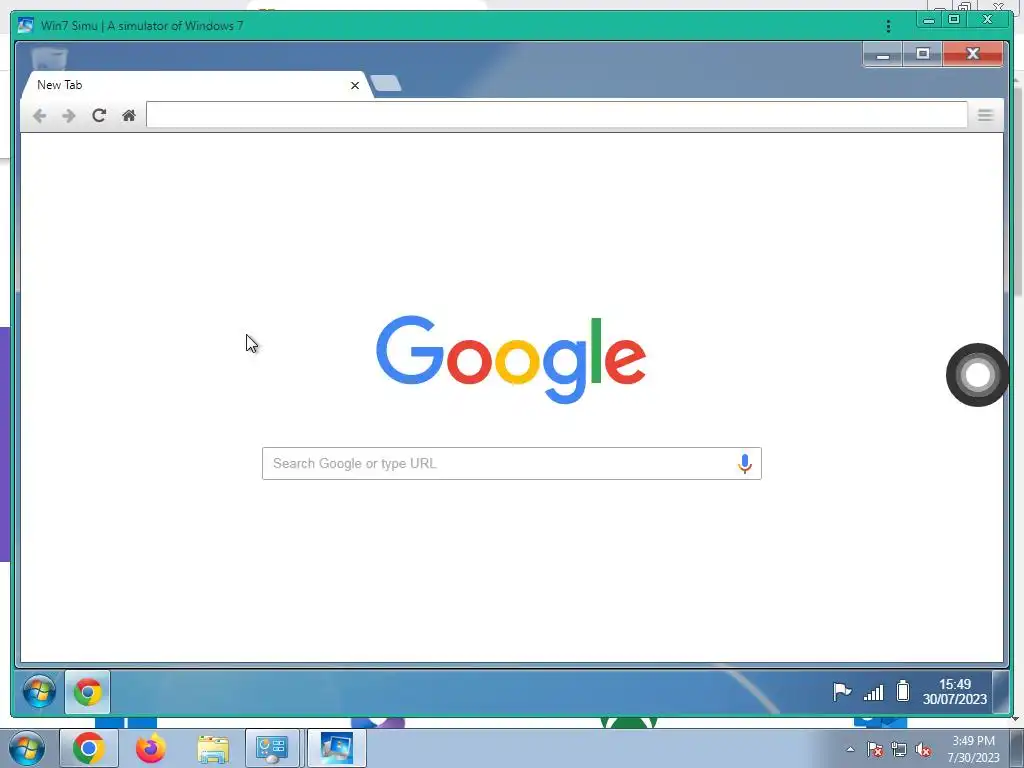Click simulator clock showing 15:49

[955, 692]
